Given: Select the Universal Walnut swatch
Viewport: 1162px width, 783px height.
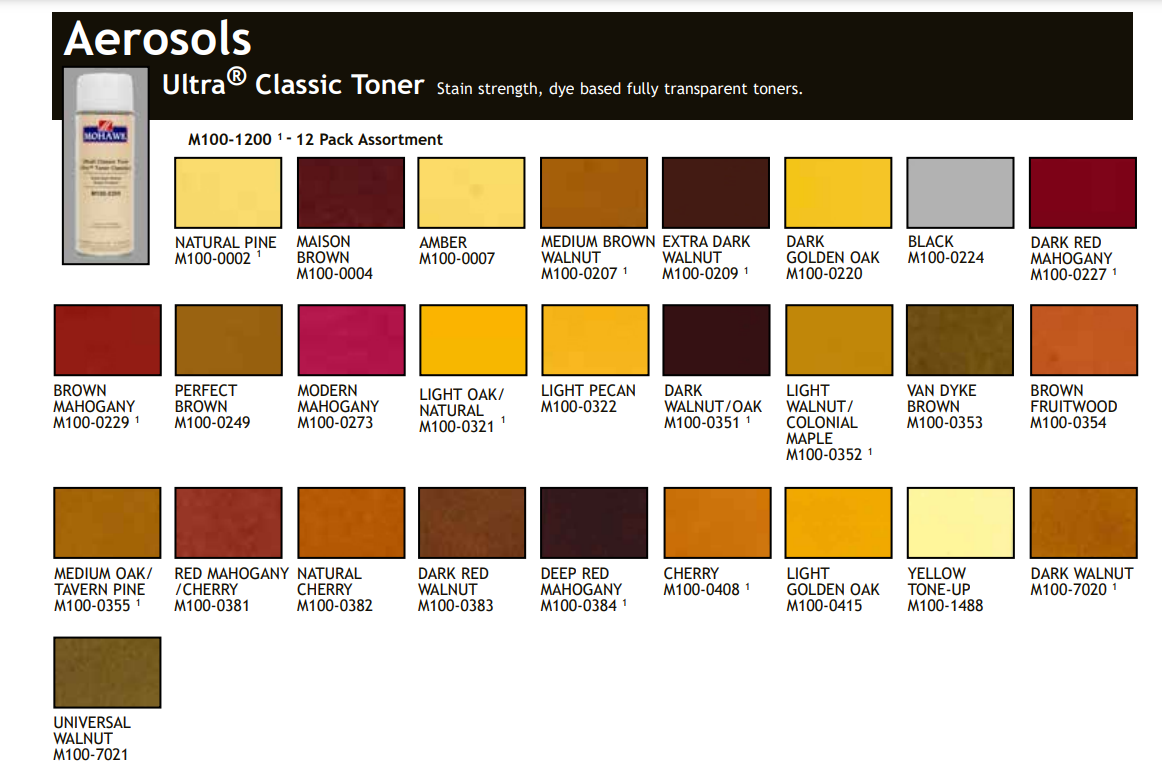Looking at the screenshot, I should point(106,672).
